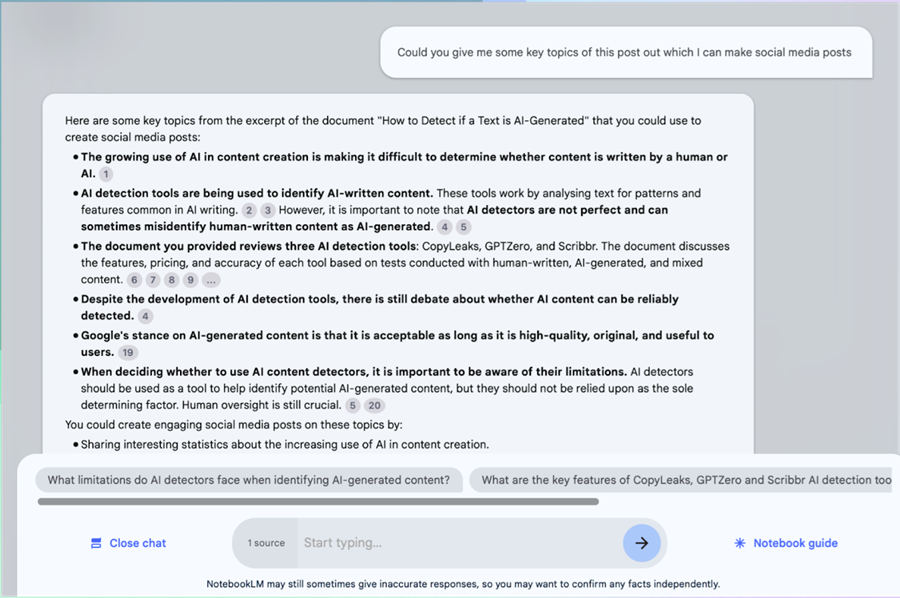Click text 'Here are some key topics from the excerpt'
Viewport: 900px width, 598px height.
(x=383, y=129)
